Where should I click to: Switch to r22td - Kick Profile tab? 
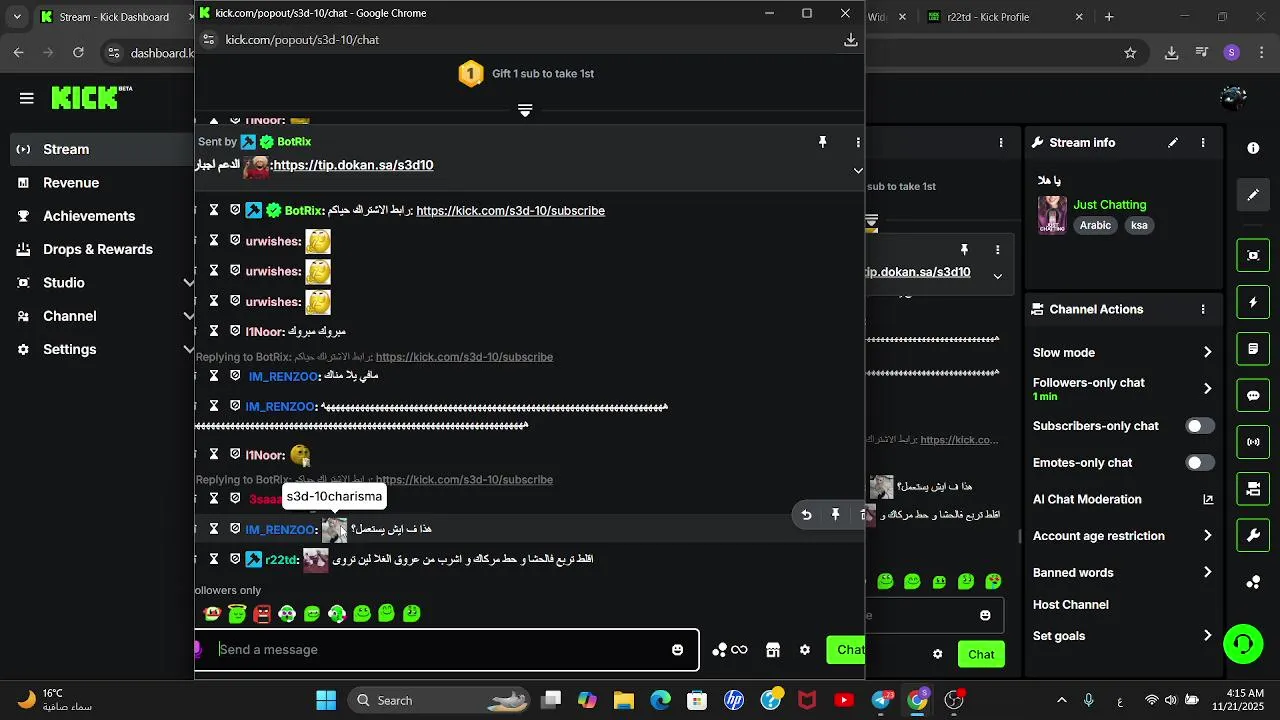1003,17
